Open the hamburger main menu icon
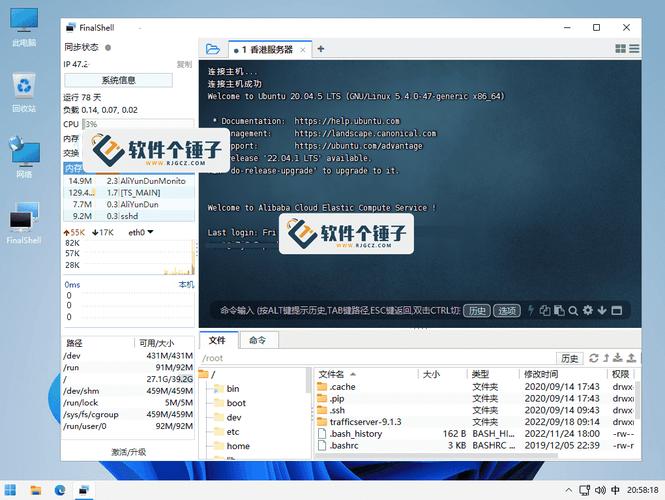 634,49
